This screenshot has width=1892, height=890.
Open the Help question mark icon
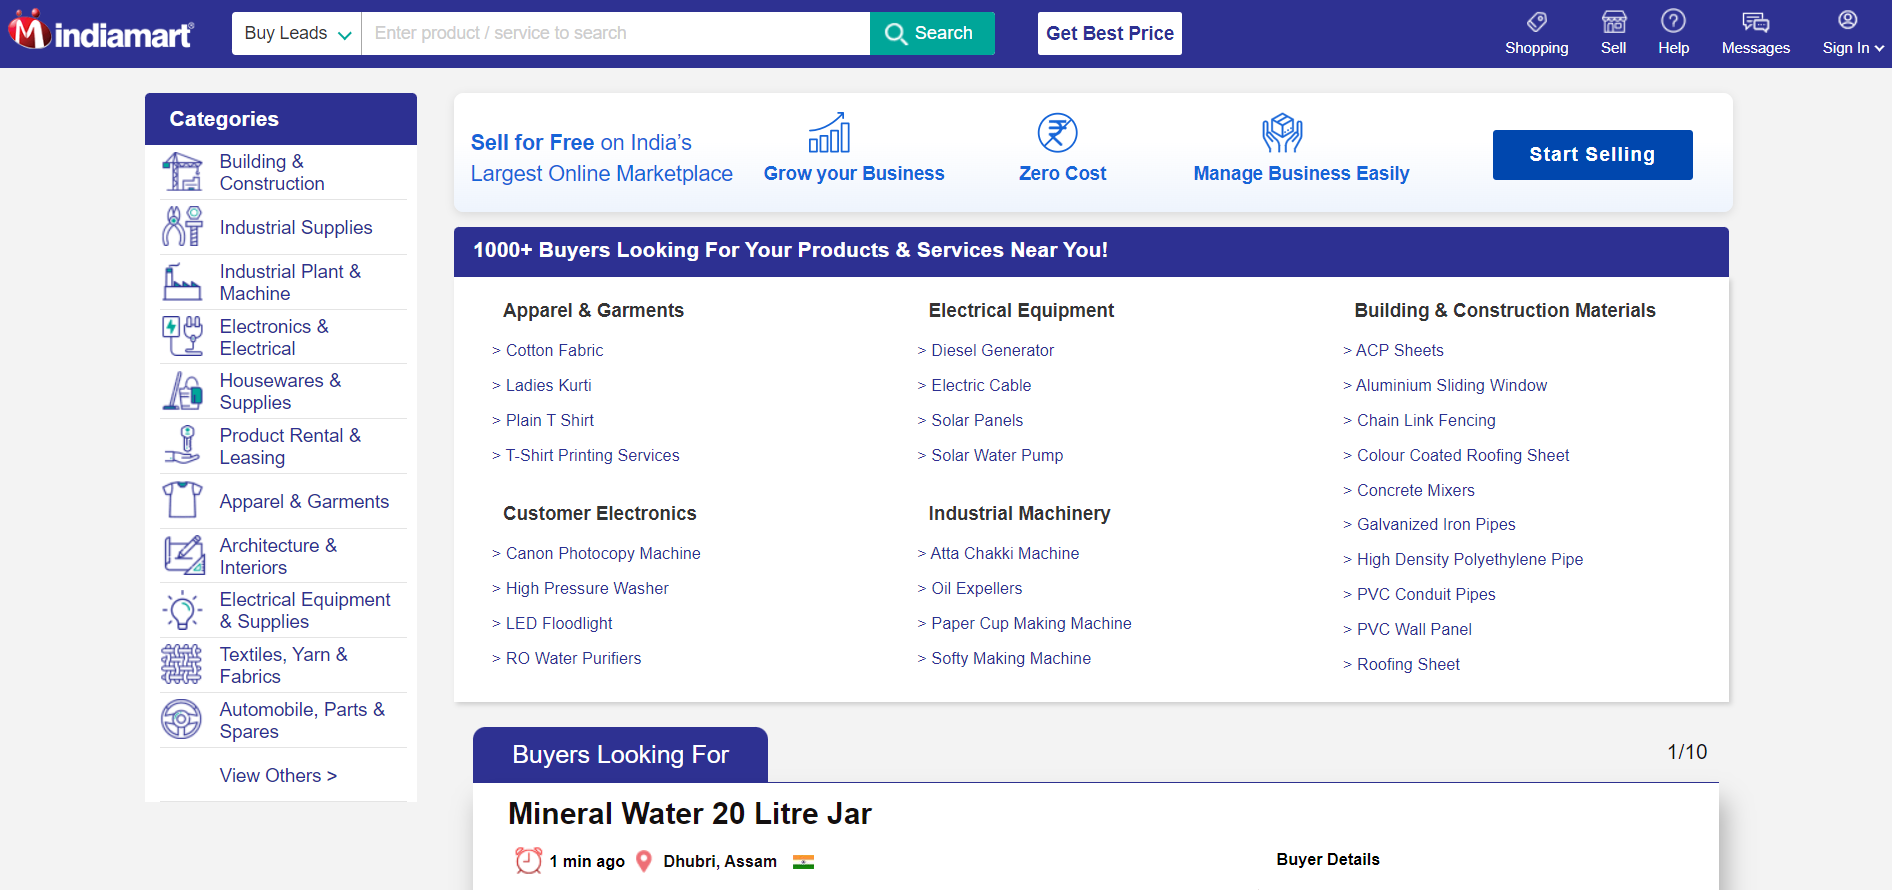1673,21
